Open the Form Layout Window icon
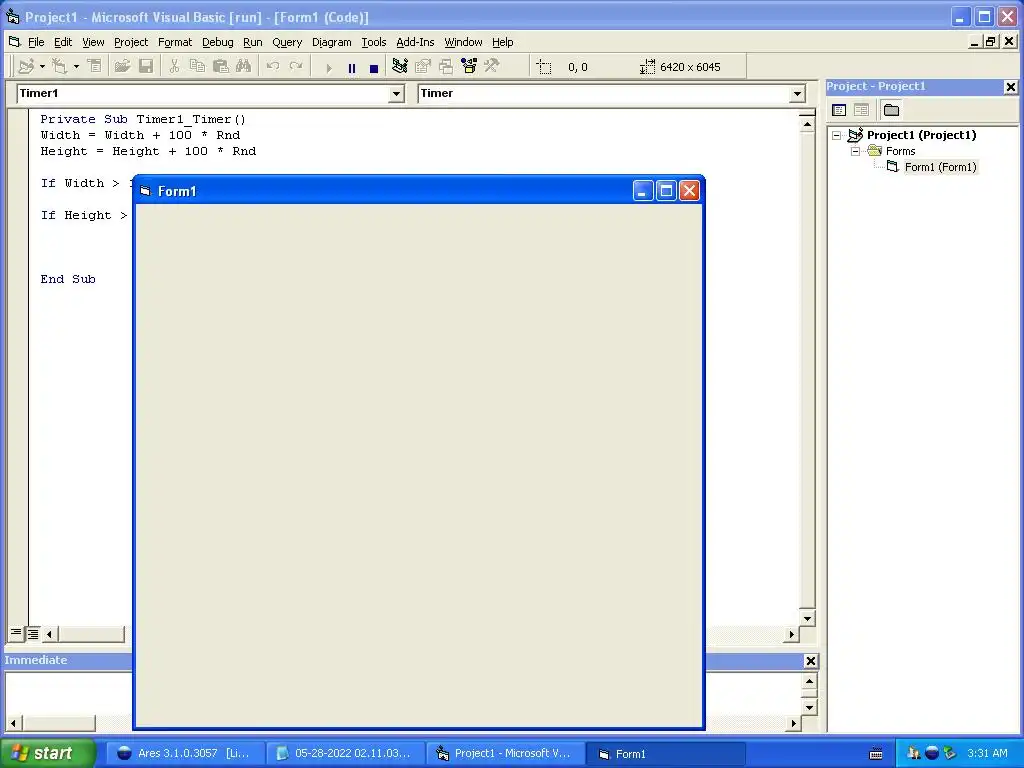The height and width of the screenshot is (768, 1024). coord(446,67)
